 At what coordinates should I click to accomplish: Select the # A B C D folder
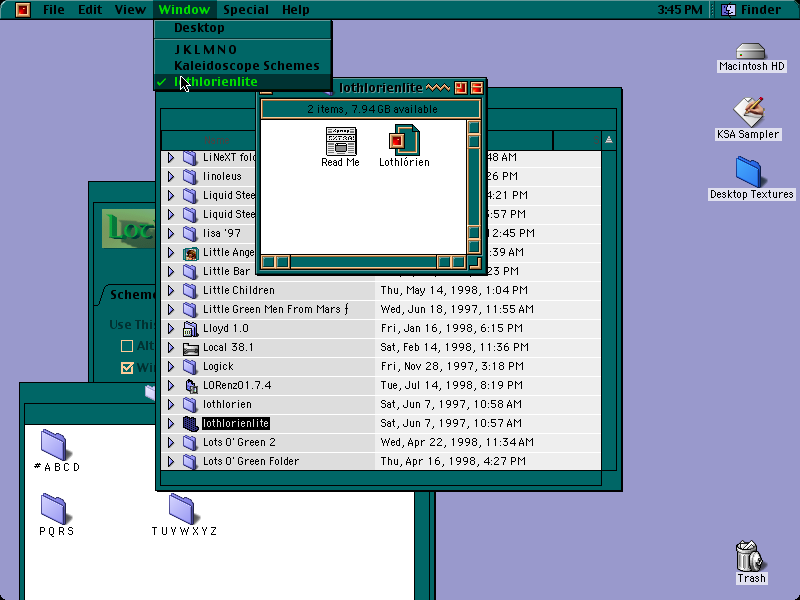tap(54, 445)
